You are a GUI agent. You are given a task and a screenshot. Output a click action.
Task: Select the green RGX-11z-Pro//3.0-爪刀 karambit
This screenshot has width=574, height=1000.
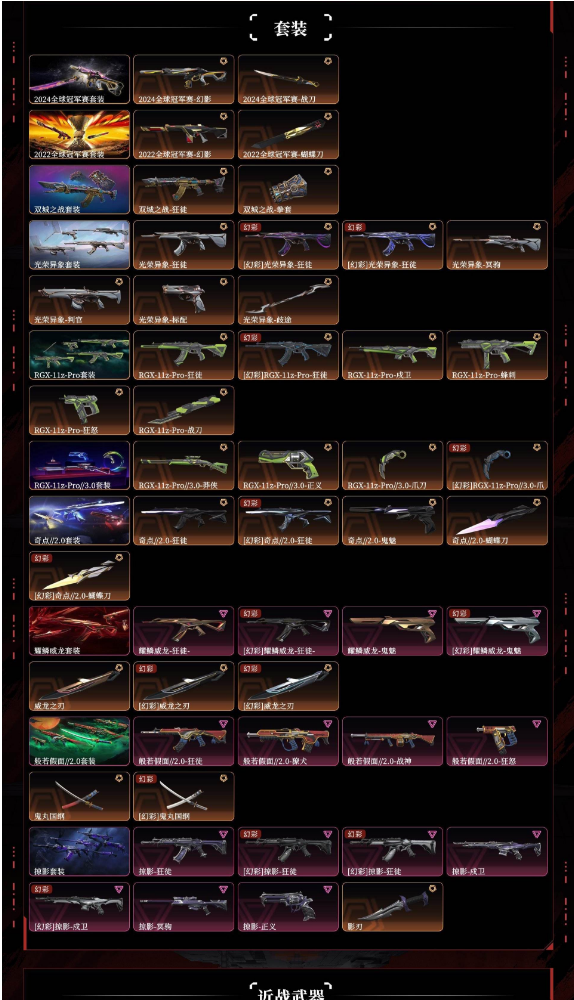(x=392, y=466)
